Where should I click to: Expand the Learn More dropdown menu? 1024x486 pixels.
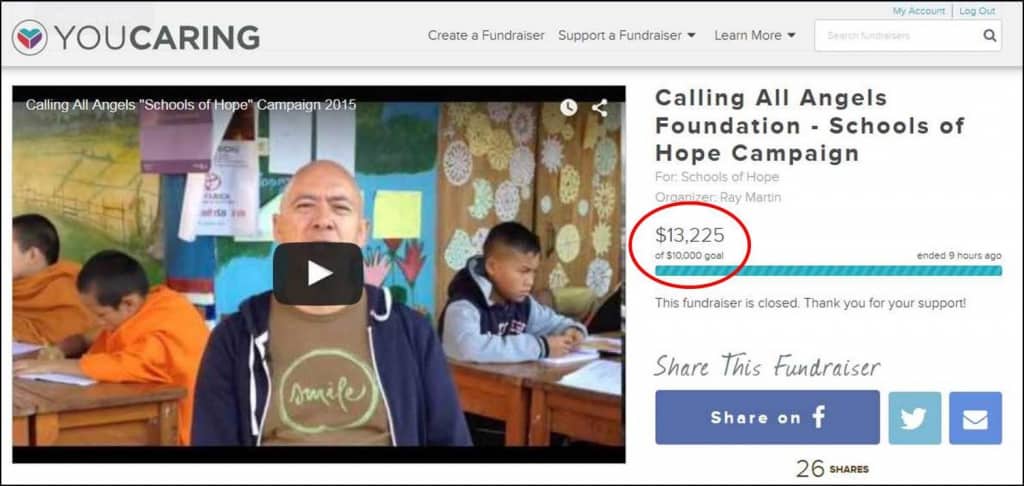755,35
